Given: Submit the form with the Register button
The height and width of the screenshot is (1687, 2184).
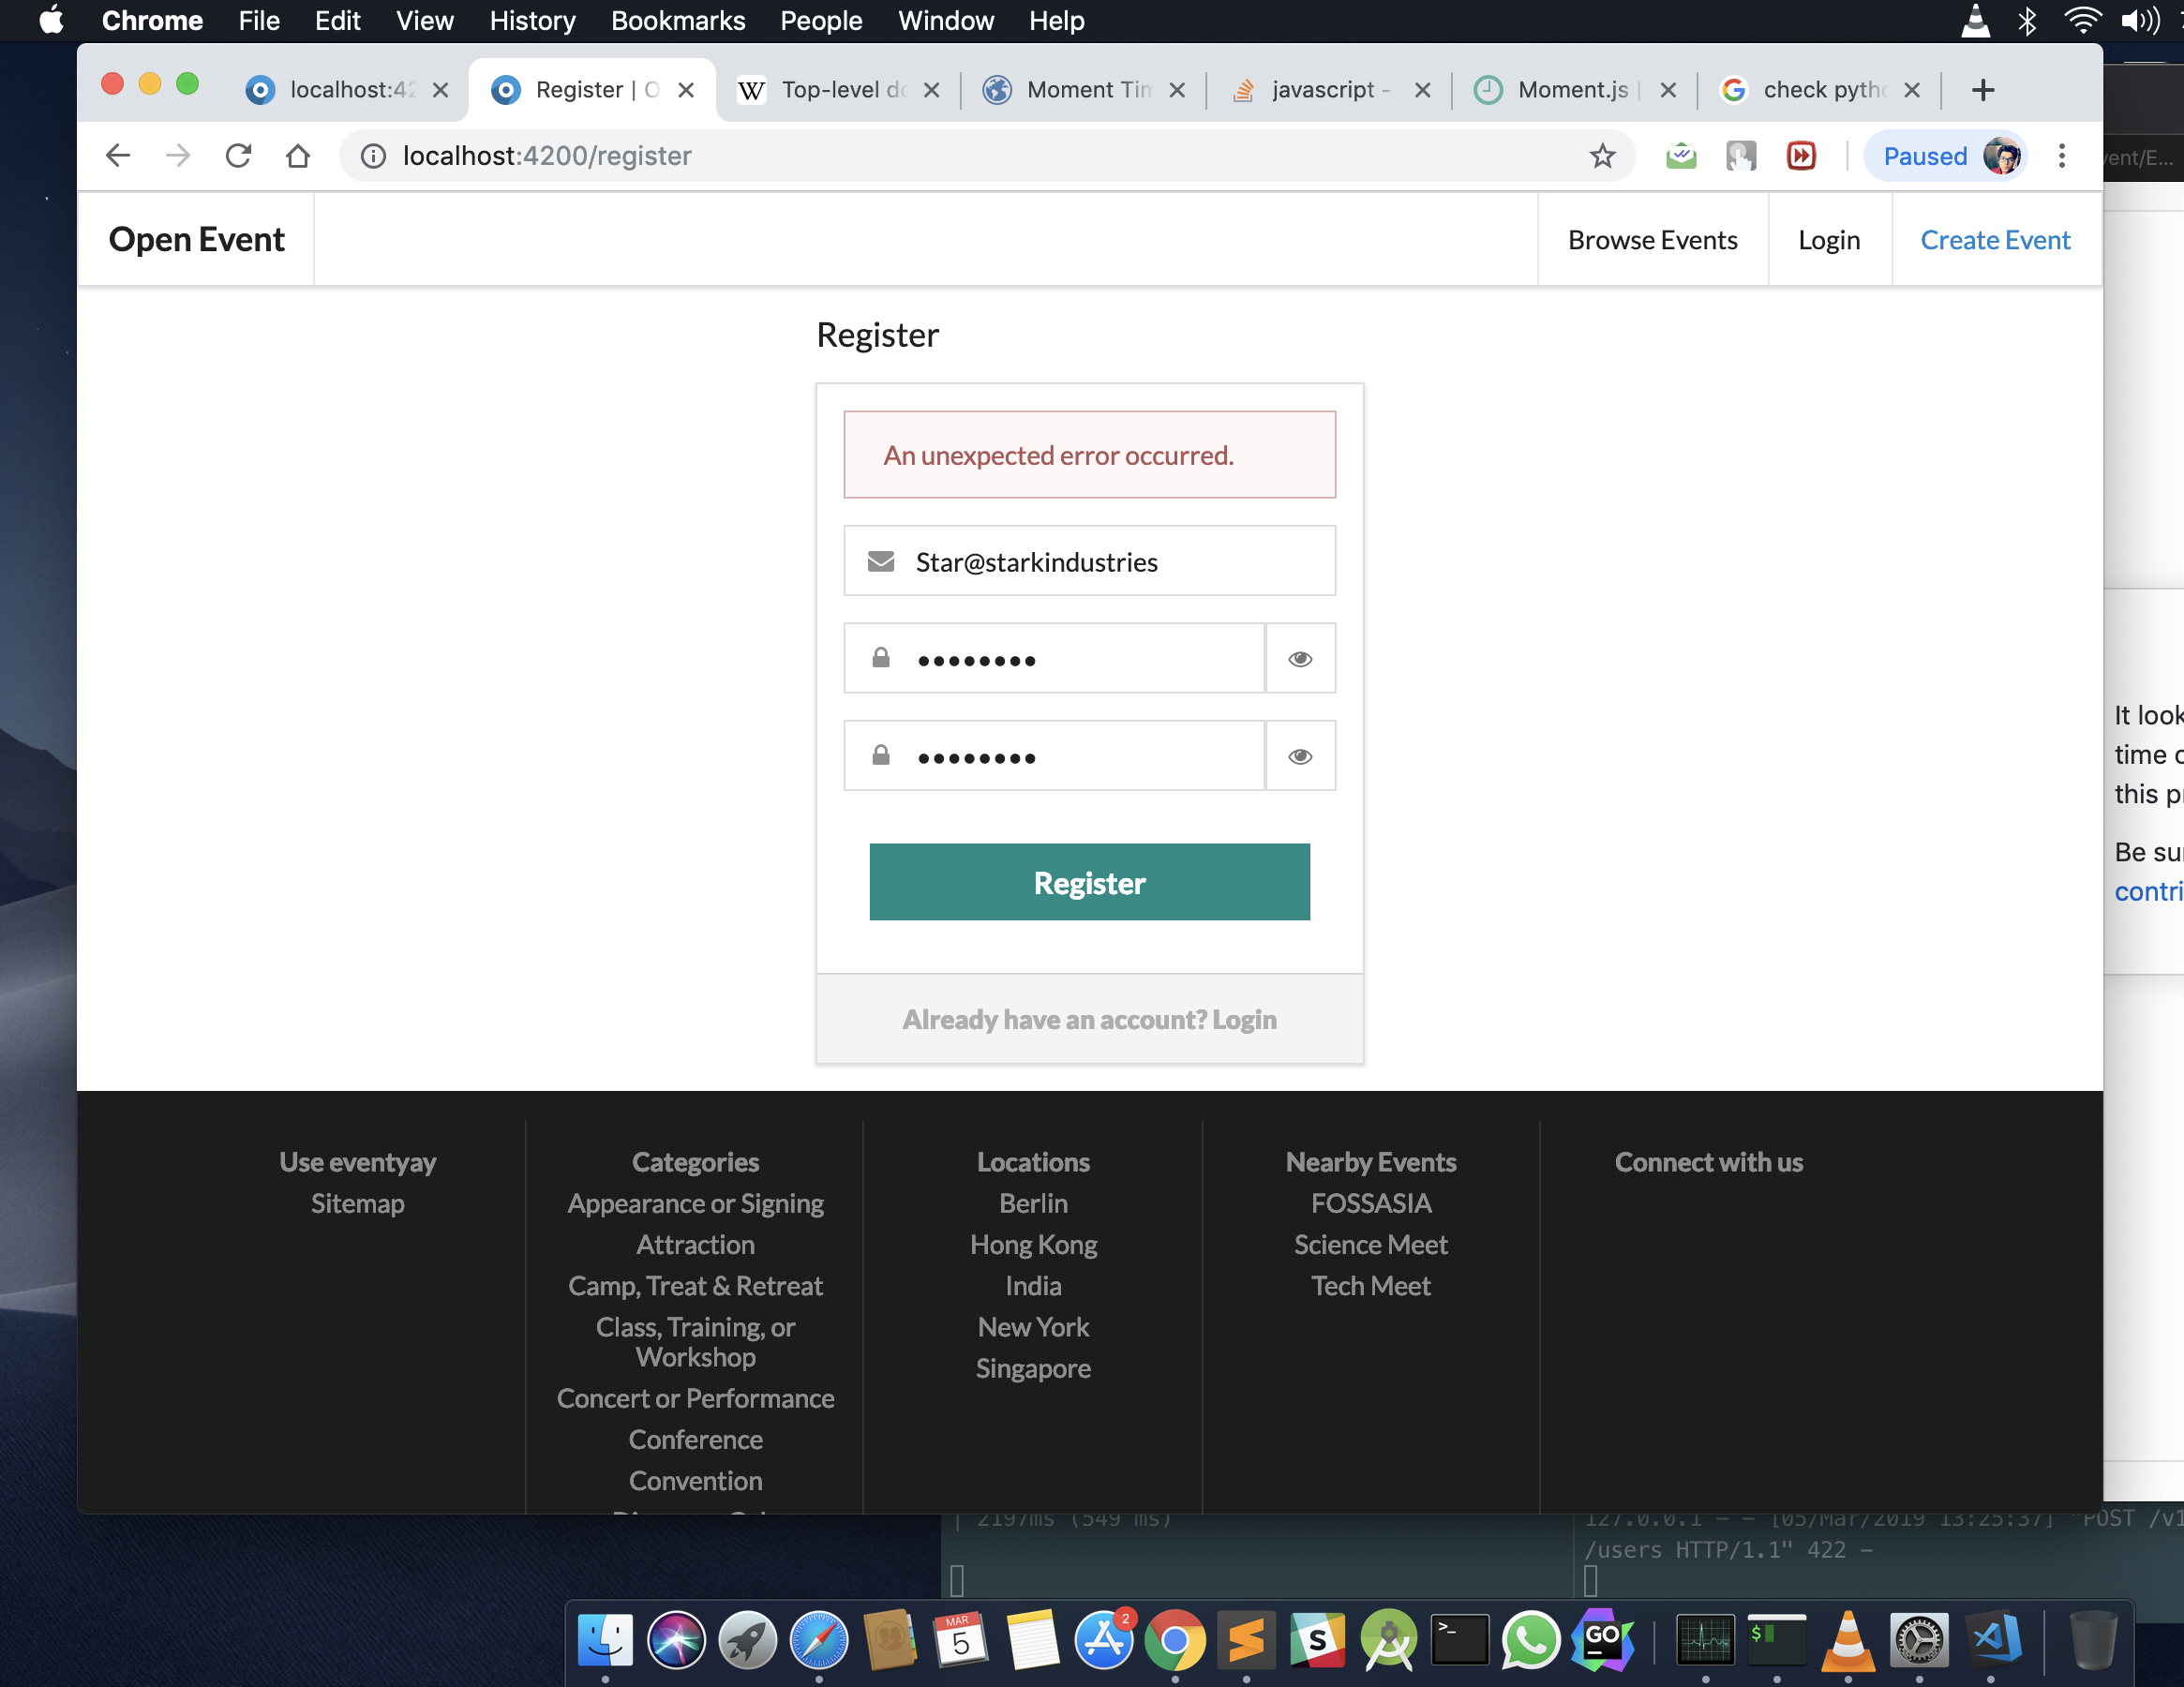Looking at the screenshot, I should point(1089,882).
